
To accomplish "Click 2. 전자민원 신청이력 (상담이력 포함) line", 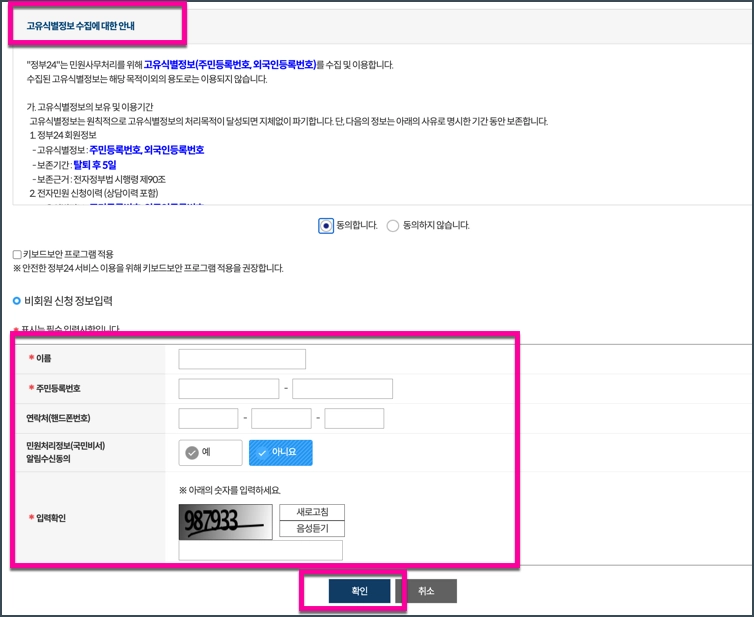I will coord(94,193).
